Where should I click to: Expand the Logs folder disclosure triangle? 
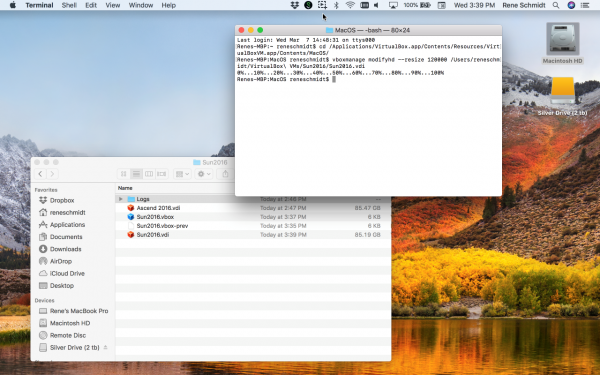click(121, 199)
